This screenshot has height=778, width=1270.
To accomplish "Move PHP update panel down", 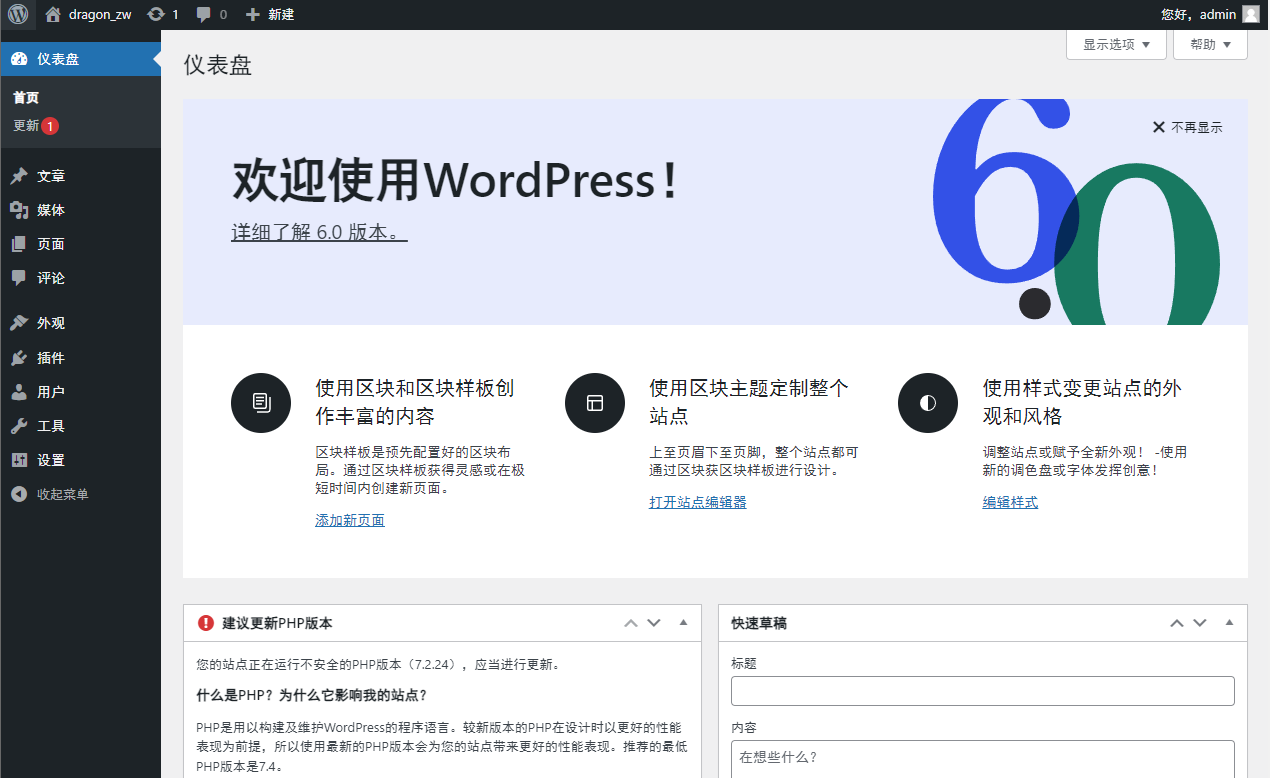I will tap(654, 623).
